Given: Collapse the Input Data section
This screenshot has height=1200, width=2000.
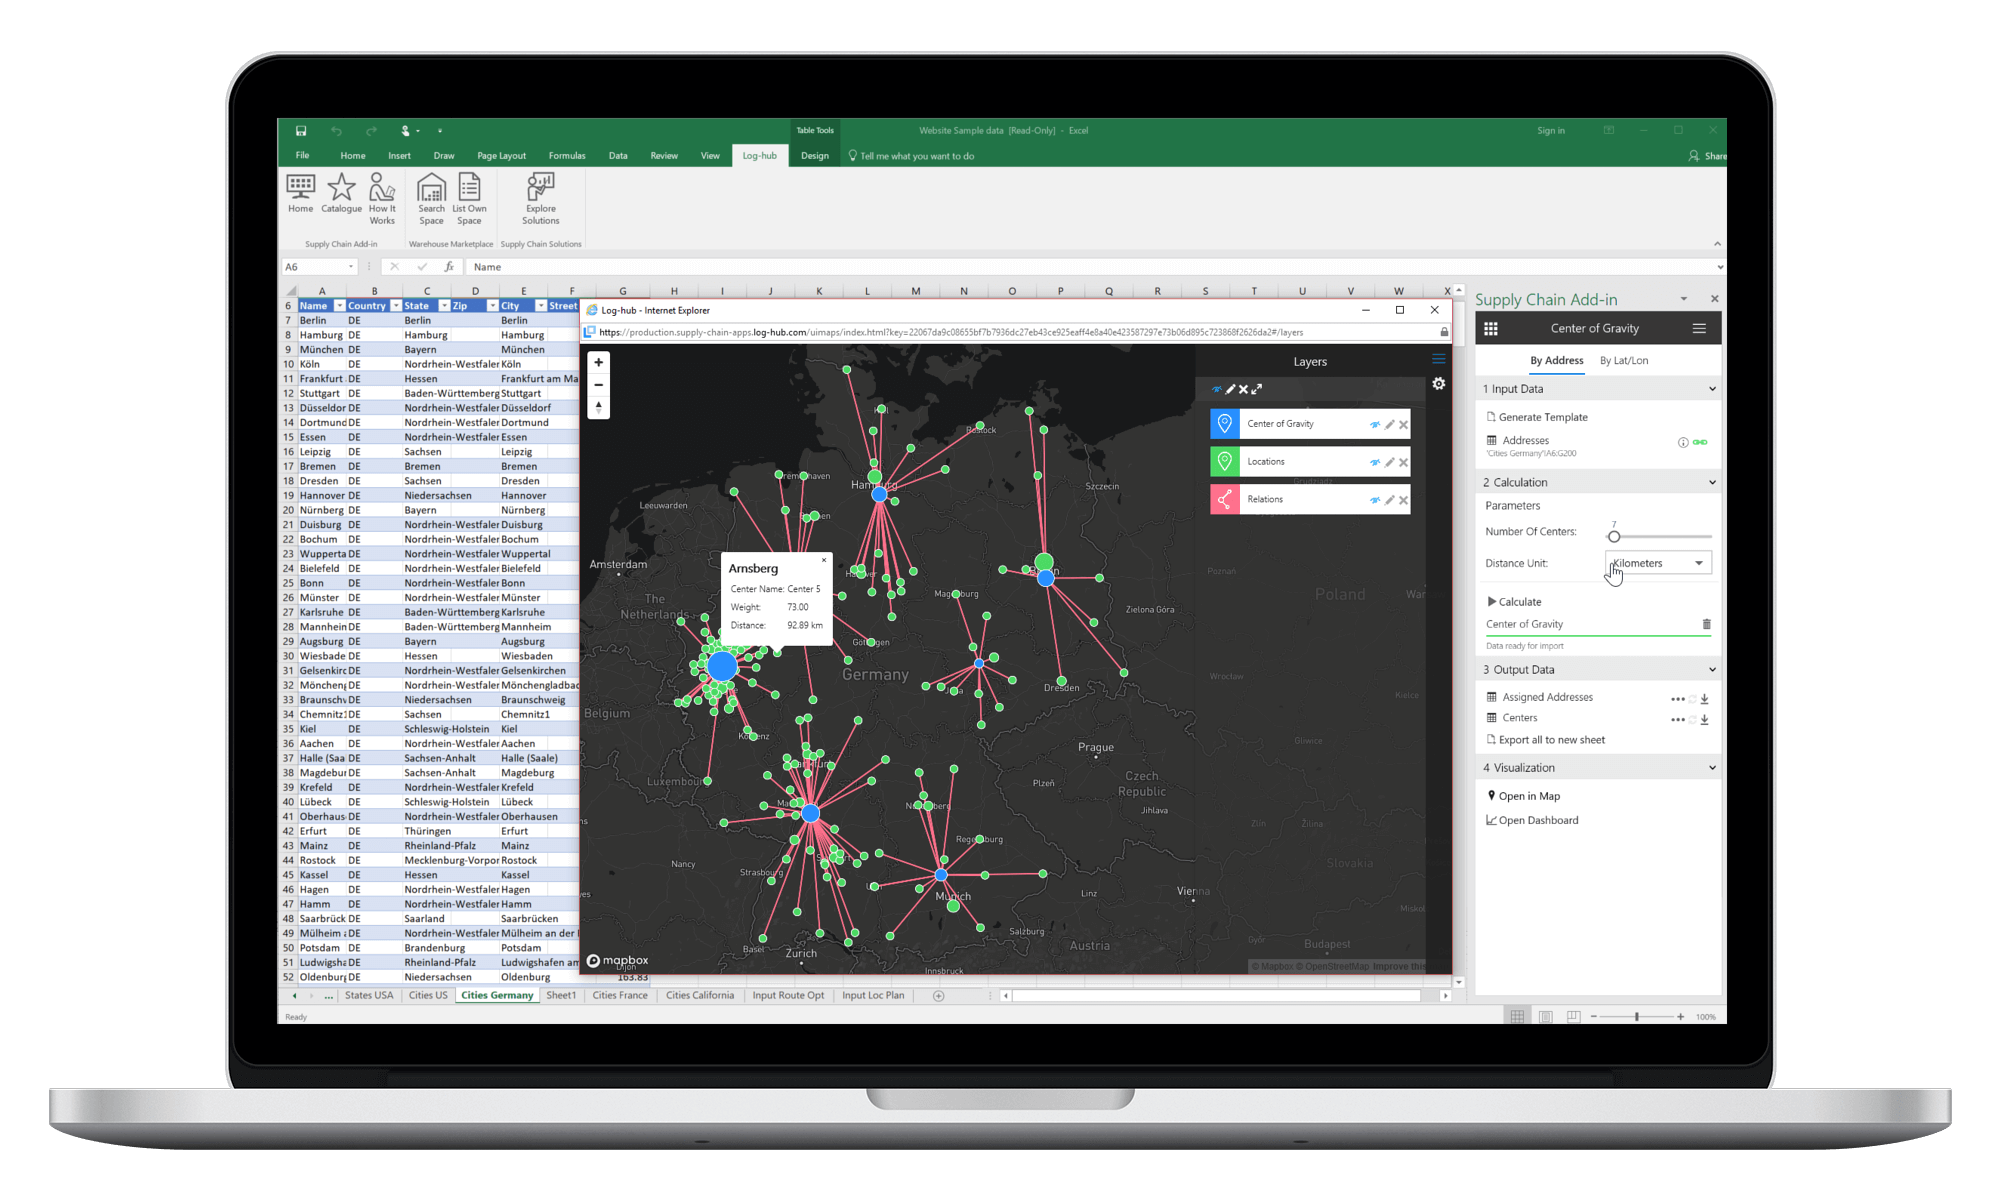Looking at the screenshot, I should (x=1711, y=389).
